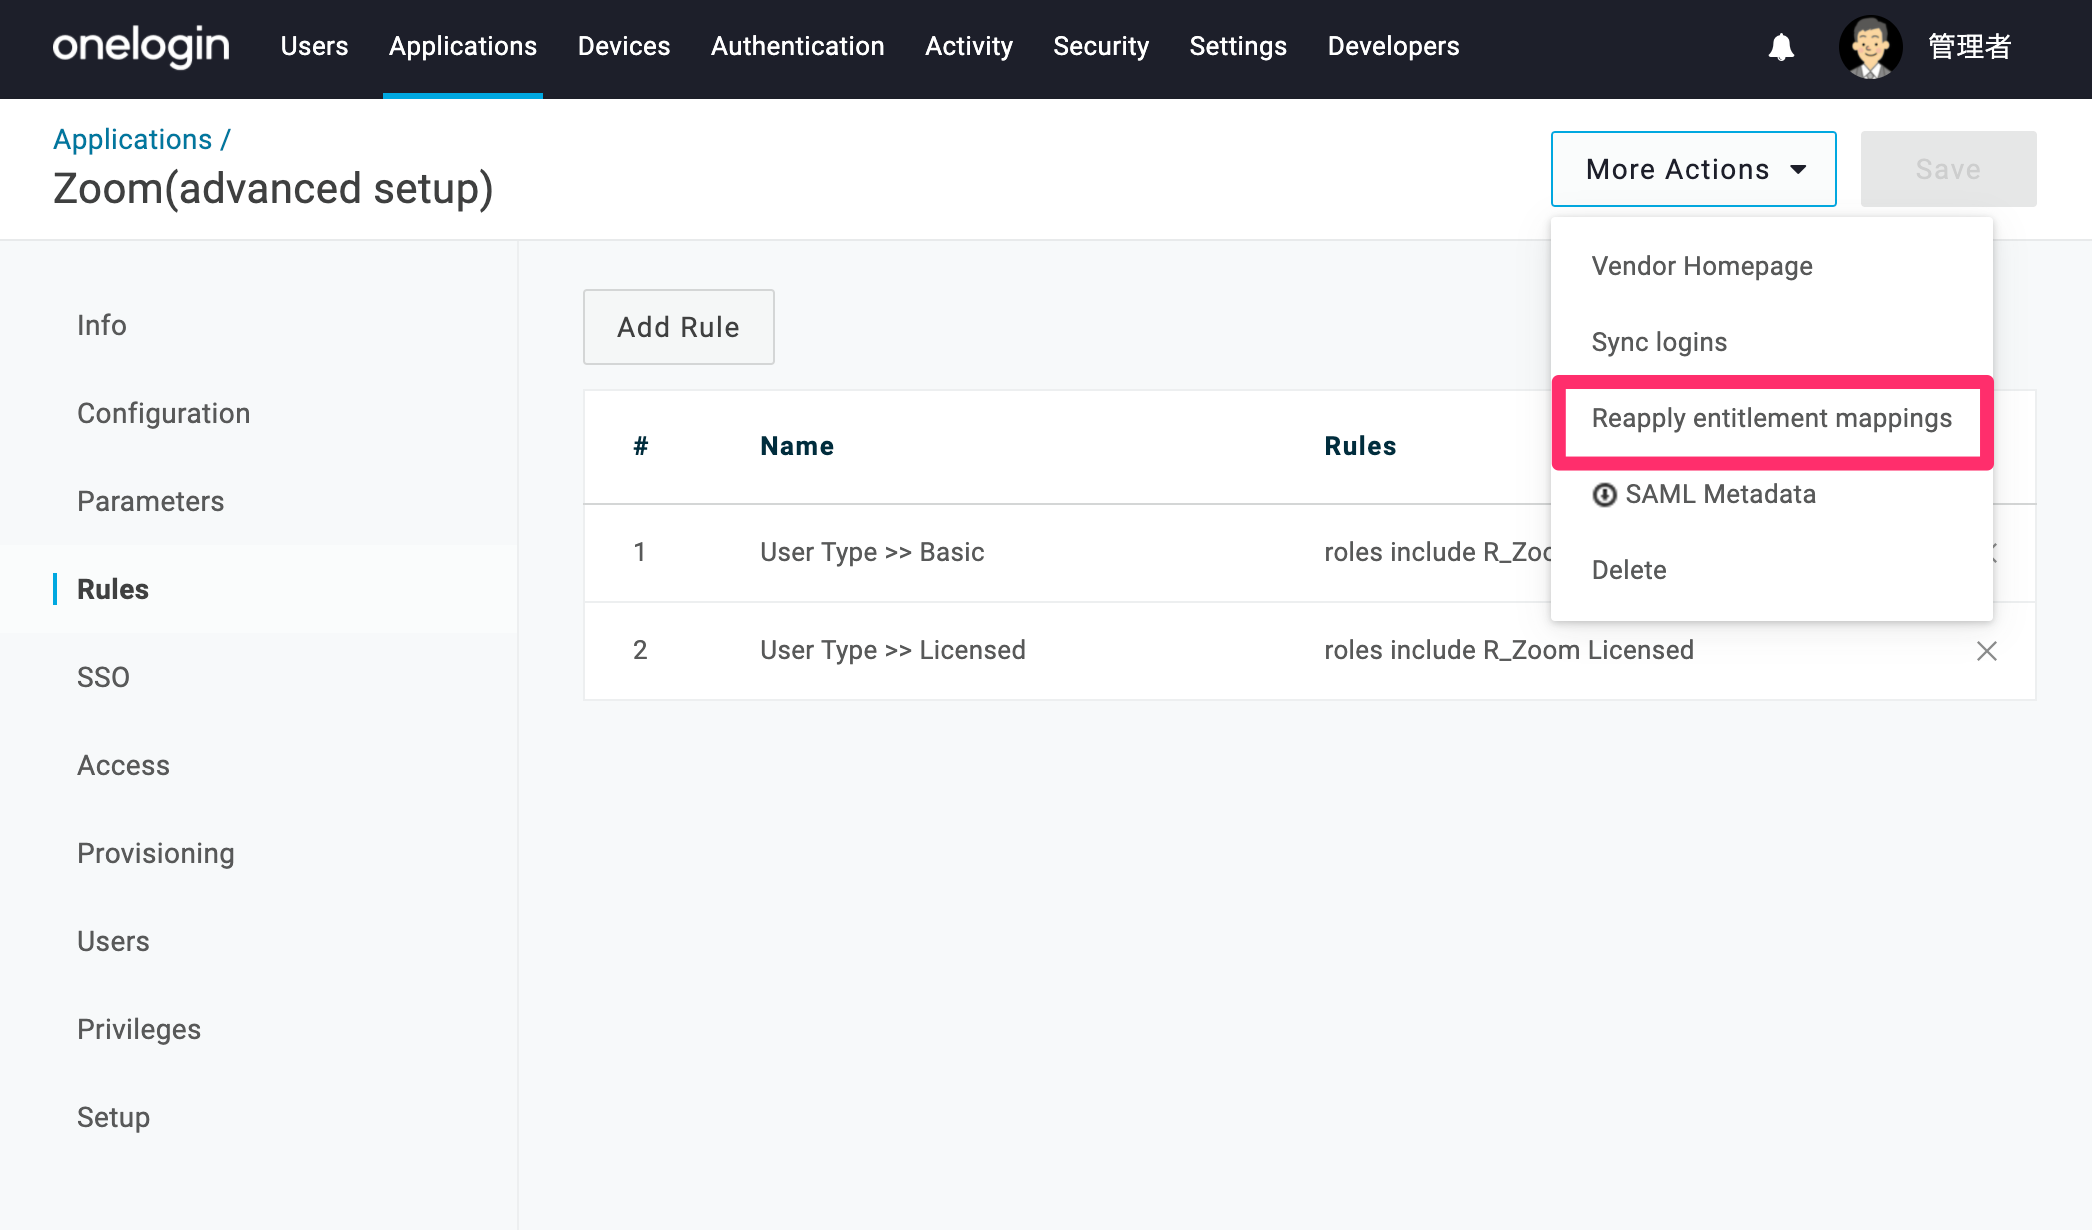The width and height of the screenshot is (2092, 1230).
Task: Open the notifications bell
Action: coord(1781,46)
